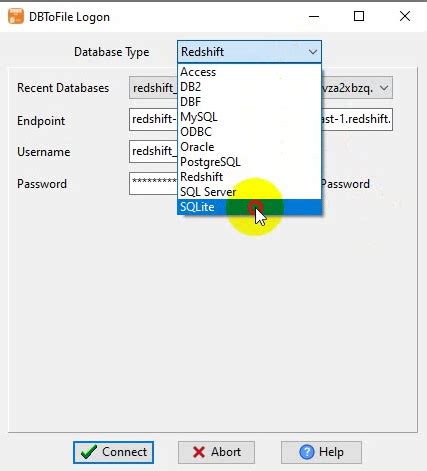Click into the Endpoint input field
The height and width of the screenshot is (471, 427).
tap(261, 119)
